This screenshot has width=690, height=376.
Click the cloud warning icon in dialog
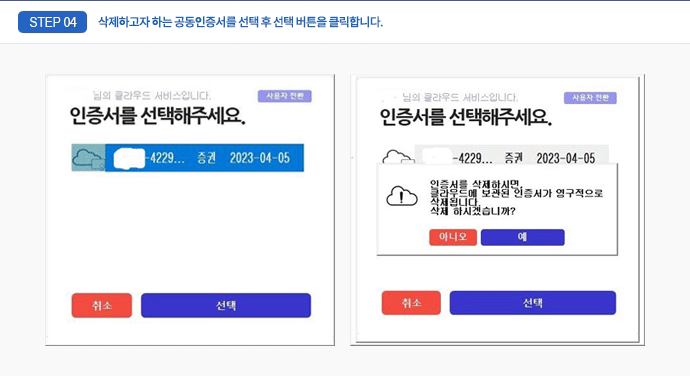pyautogui.click(x=401, y=196)
